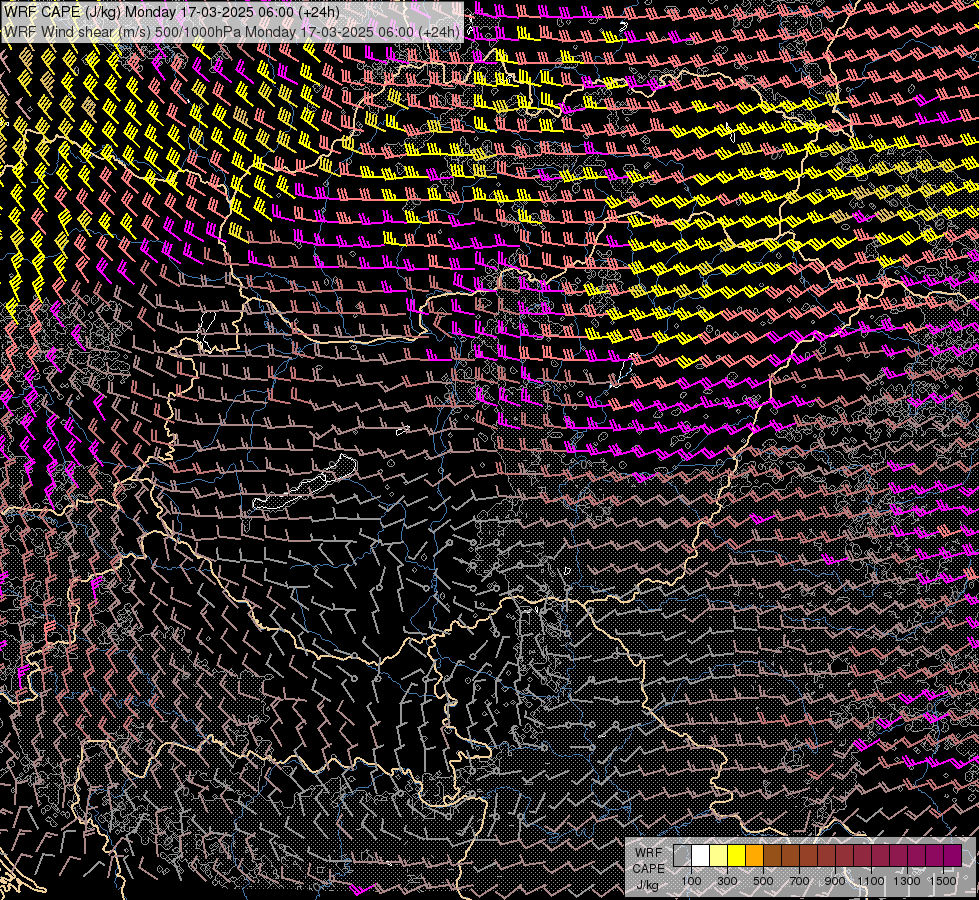Viewport: 979px width, 900px height.
Task: Click the bright yellow 300 J/kg legend swatch
Action: (737, 856)
